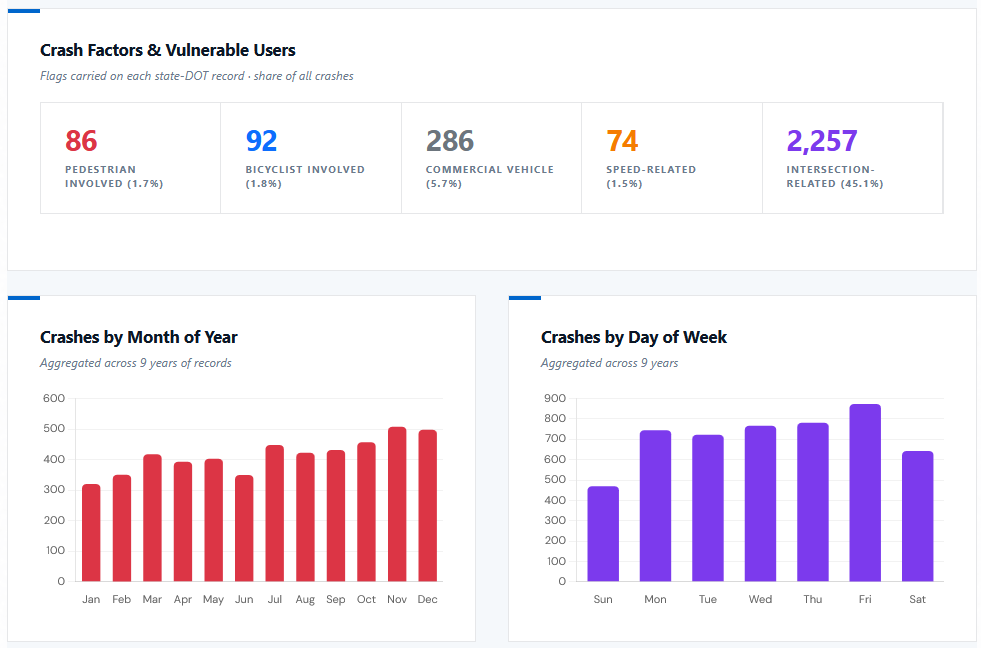Image resolution: width=981 pixels, height=648 pixels.
Task: Click the Saturday bar in weekday chart
Action: pyautogui.click(x=918, y=517)
